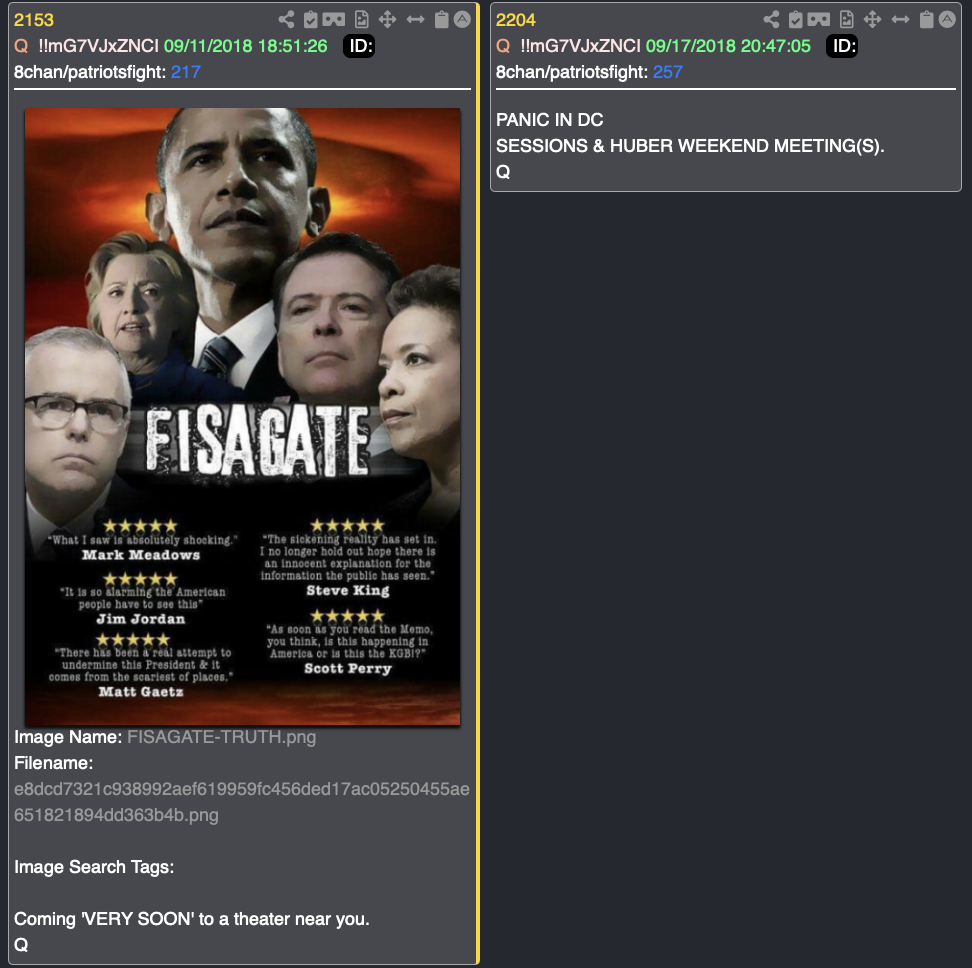Click the horizontal resize arrow on post 2153
Image resolution: width=972 pixels, height=968 pixels.
pyautogui.click(x=415, y=20)
